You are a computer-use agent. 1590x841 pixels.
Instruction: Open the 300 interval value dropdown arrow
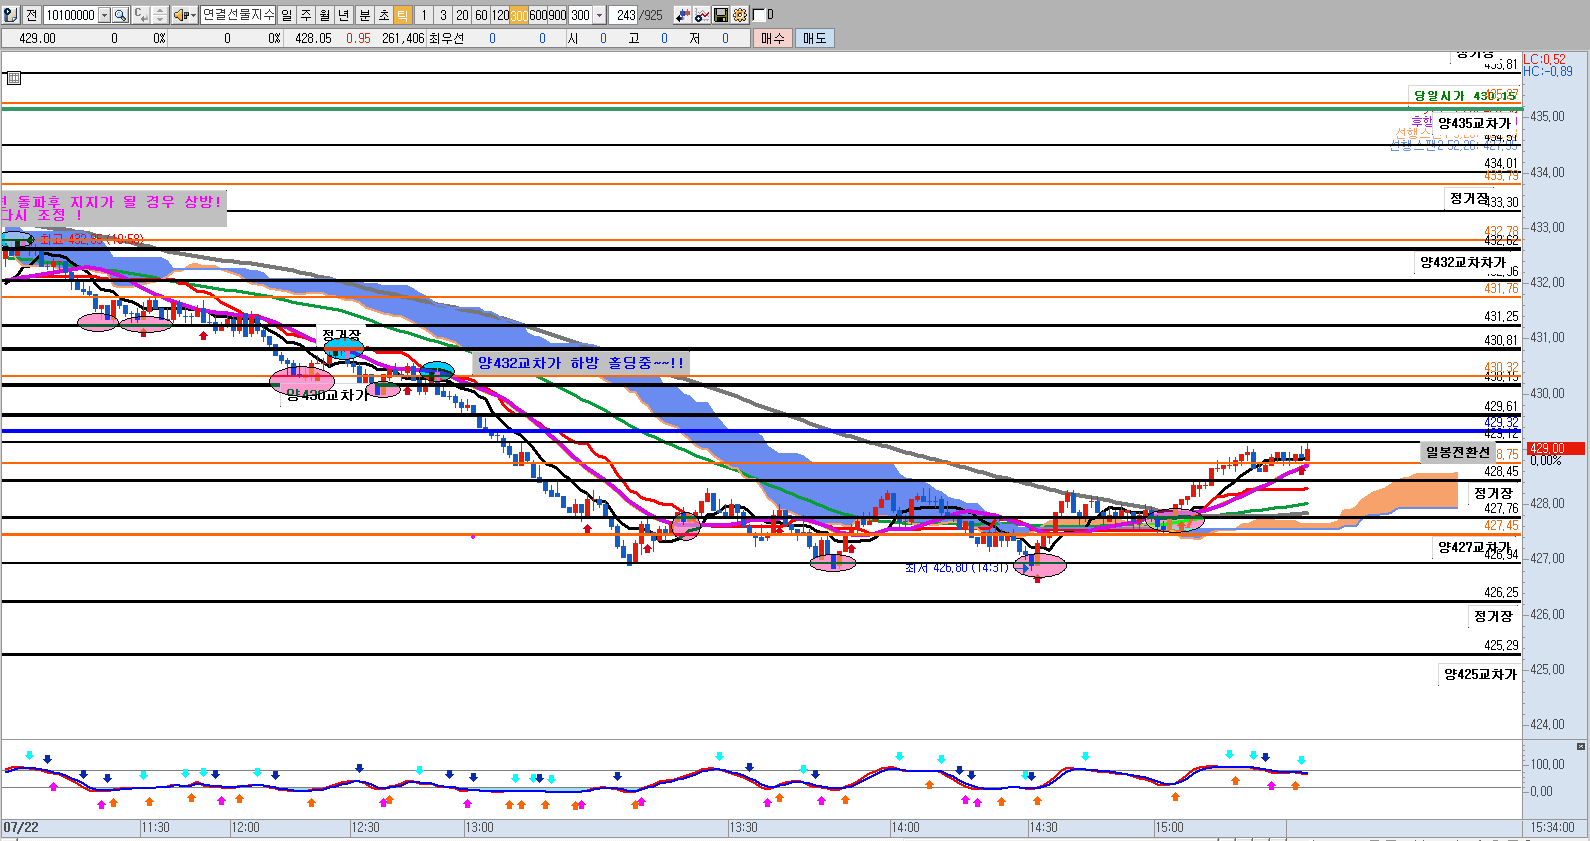click(x=599, y=15)
